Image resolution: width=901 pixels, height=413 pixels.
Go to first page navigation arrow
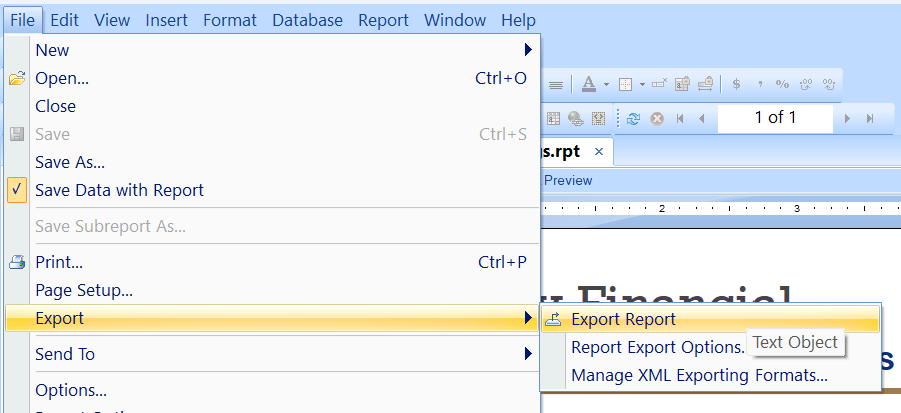(x=680, y=118)
